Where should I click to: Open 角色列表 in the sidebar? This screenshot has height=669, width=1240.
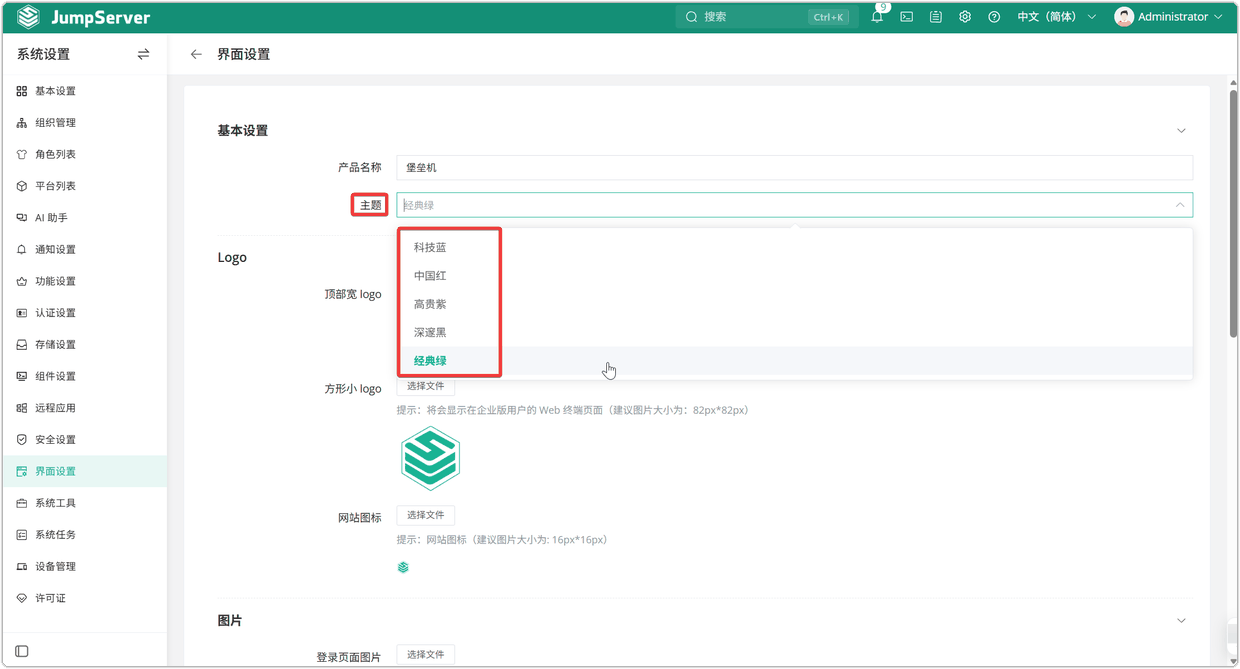pyautogui.click(x=84, y=155)
